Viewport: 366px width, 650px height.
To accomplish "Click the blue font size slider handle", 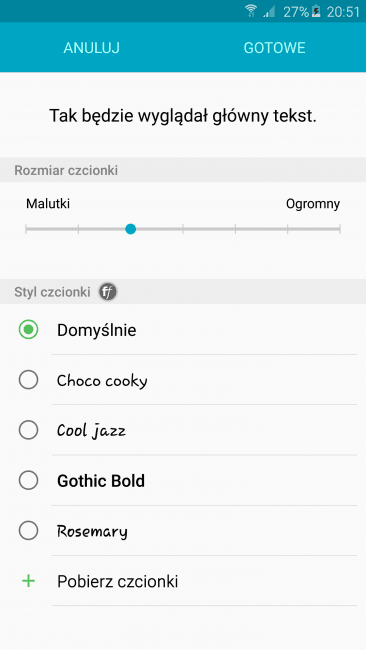I will (131, 229).
